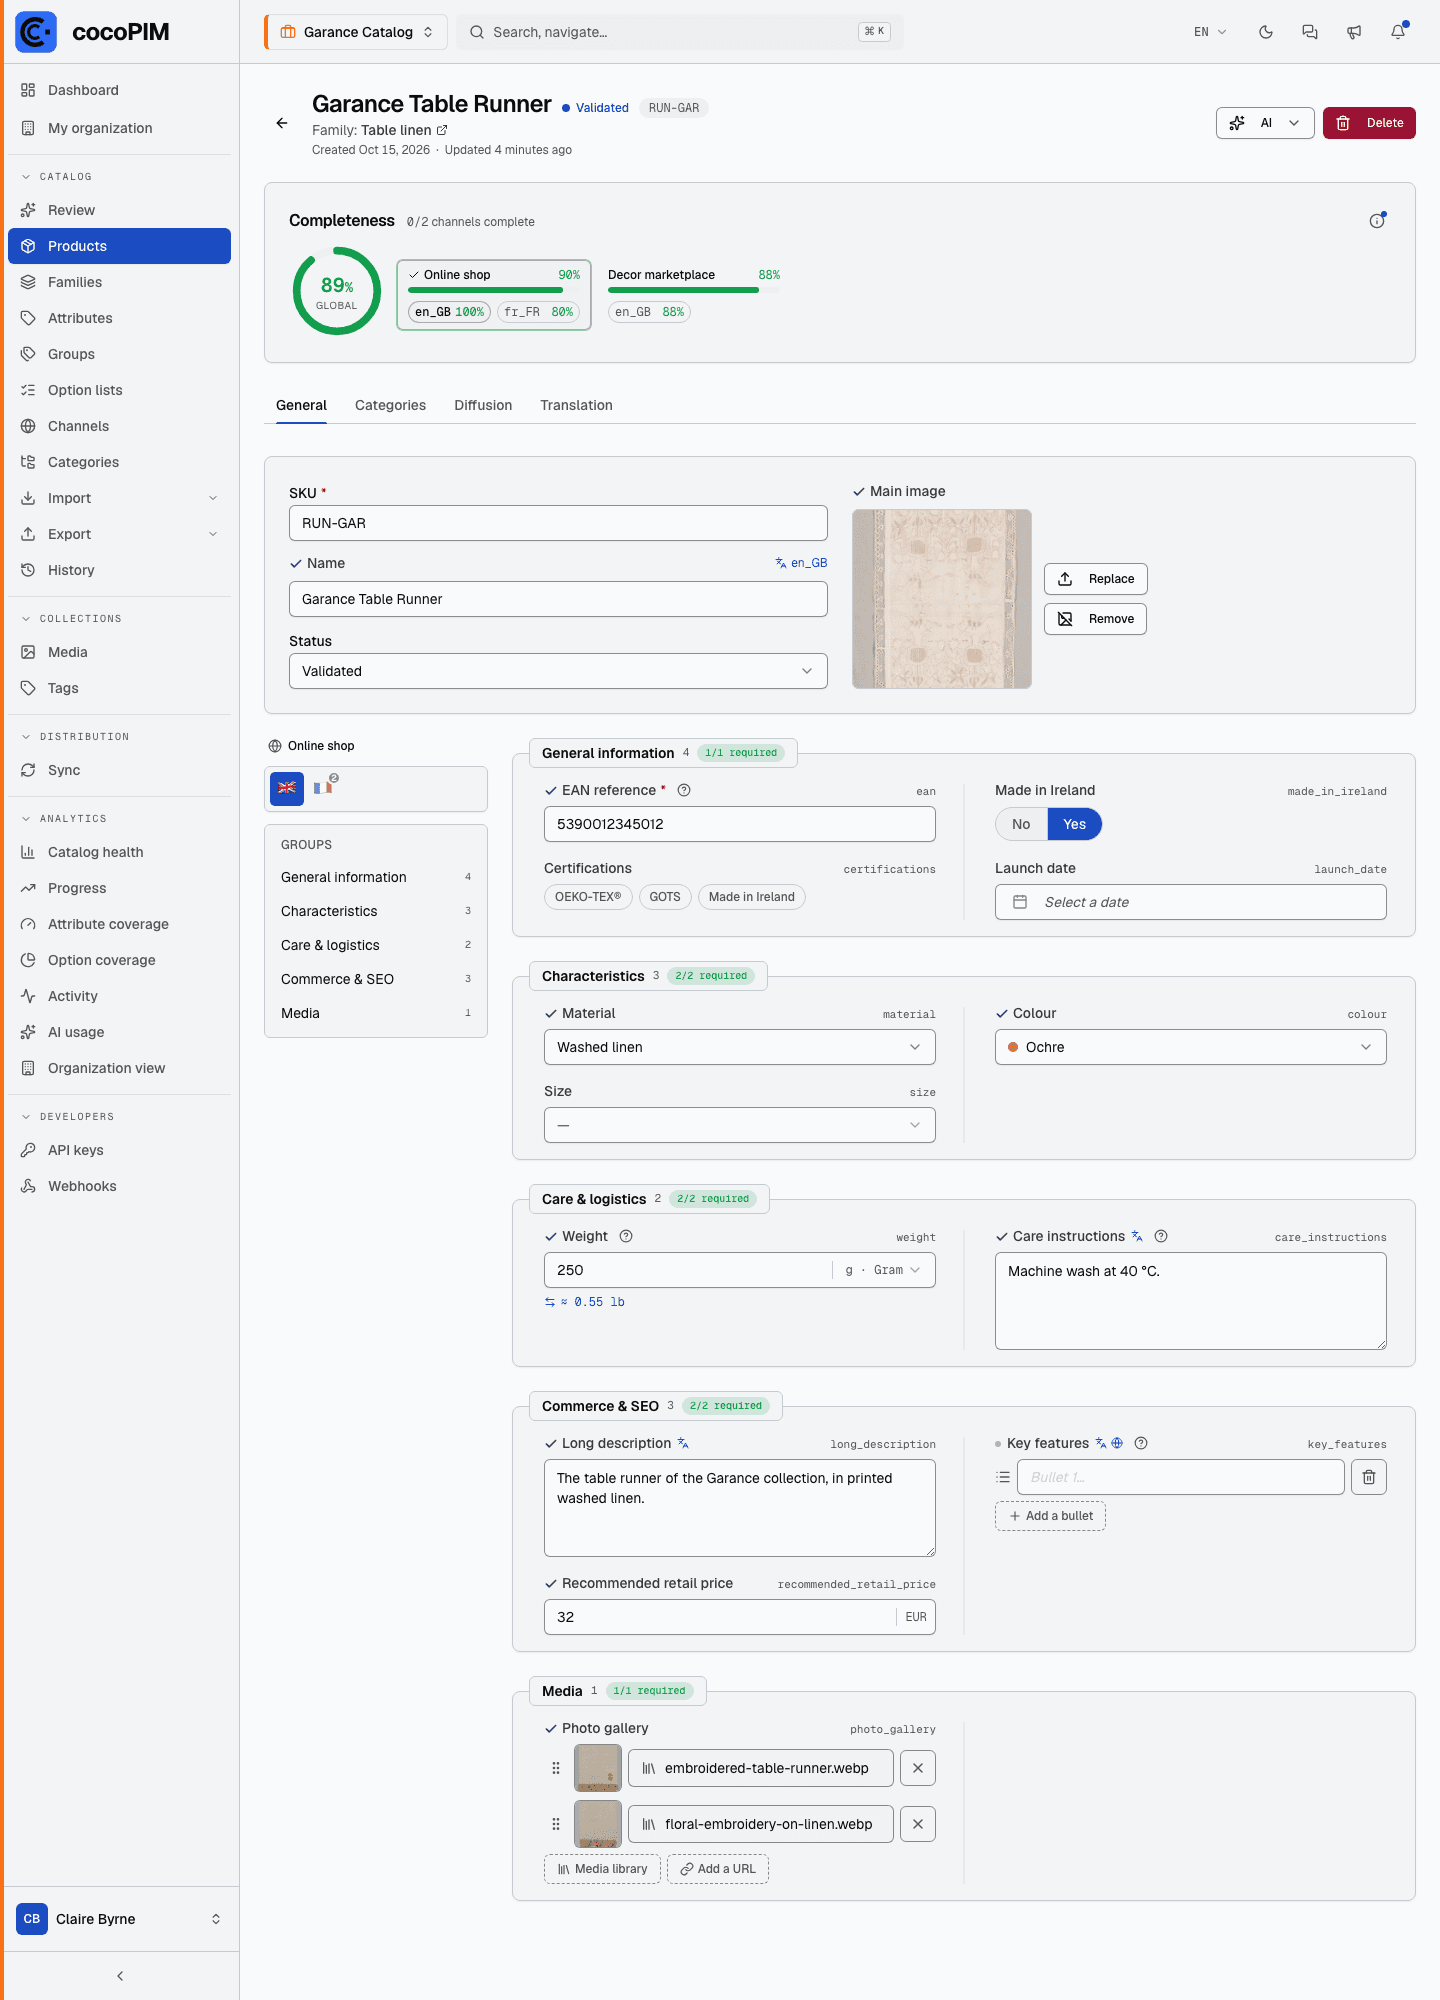Open the notifications bell
Viewport: 1440px width, 2000px height.
(x=1398, y=32)
